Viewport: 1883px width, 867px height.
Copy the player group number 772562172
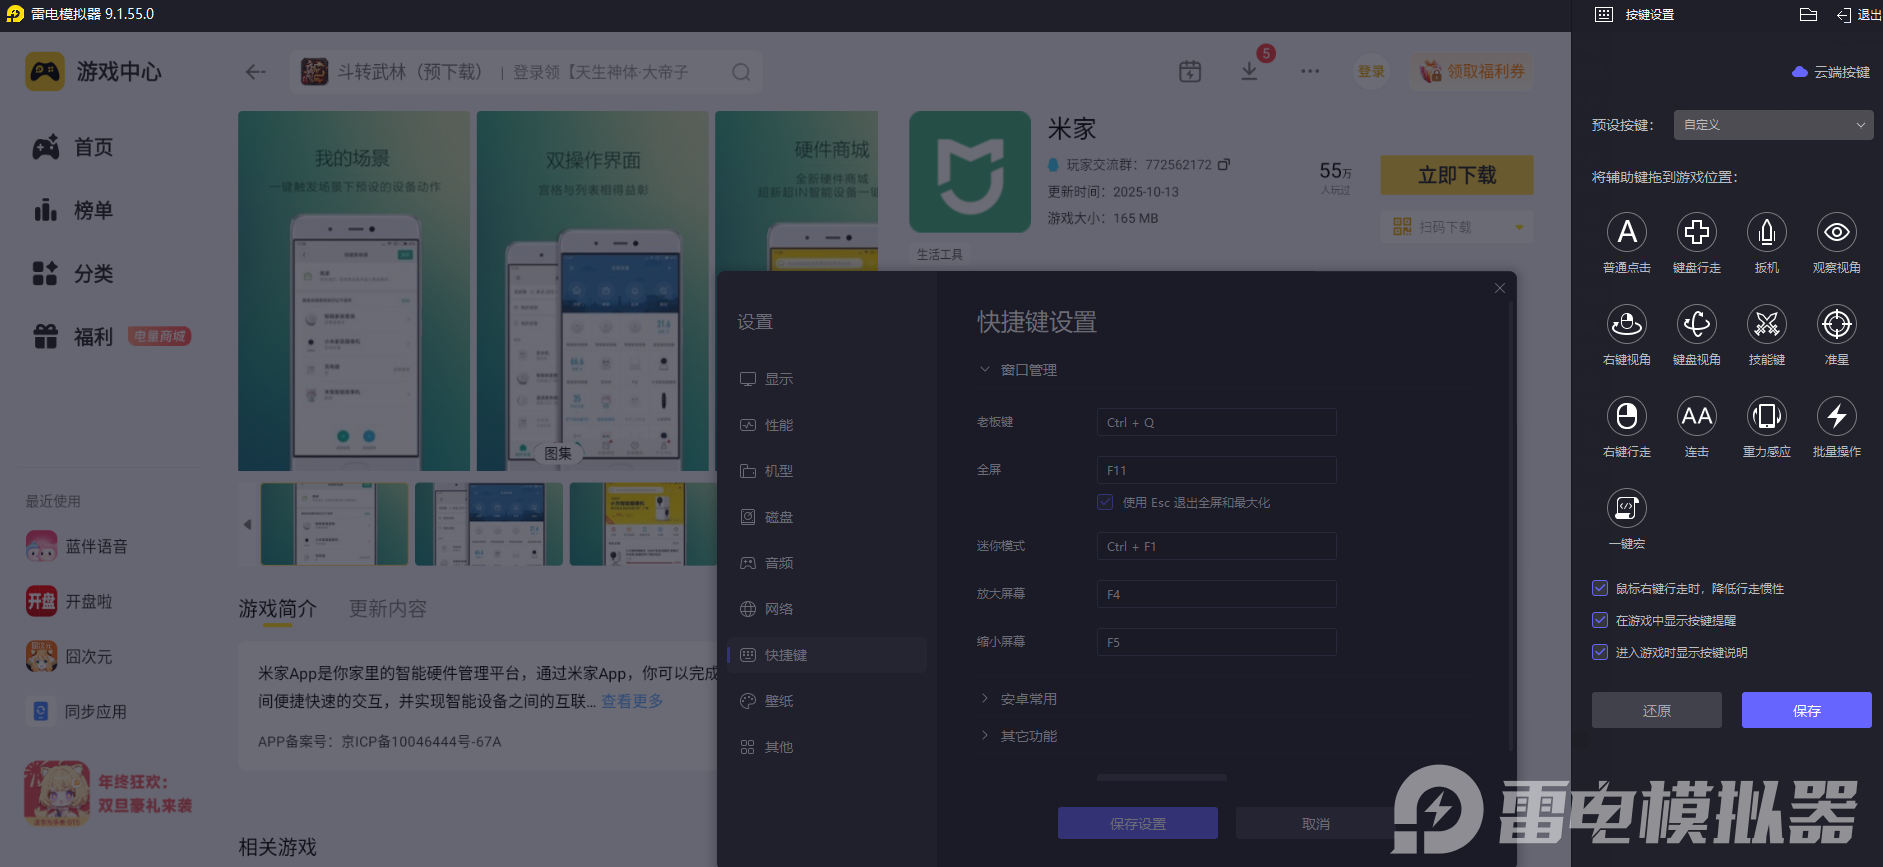[1224, 164]
